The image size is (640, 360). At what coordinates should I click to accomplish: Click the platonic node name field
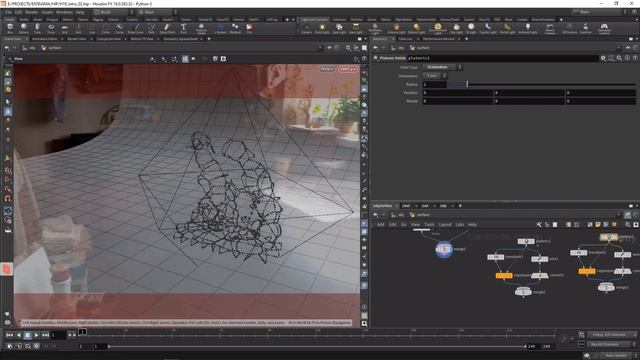[x=502, y=58]
